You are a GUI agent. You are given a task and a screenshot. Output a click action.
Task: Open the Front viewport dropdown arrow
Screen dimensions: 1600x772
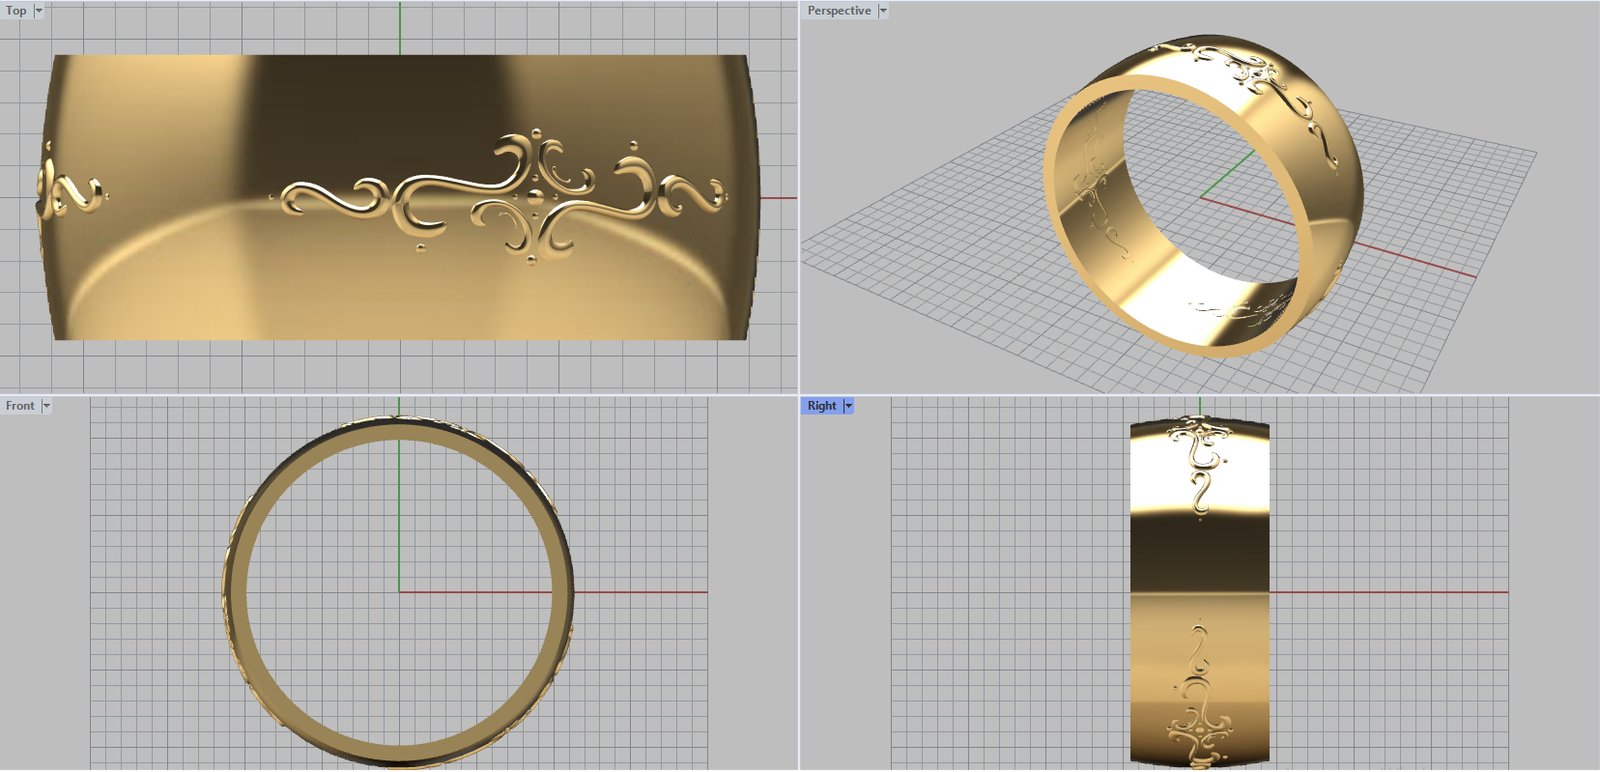click(46, 406)
